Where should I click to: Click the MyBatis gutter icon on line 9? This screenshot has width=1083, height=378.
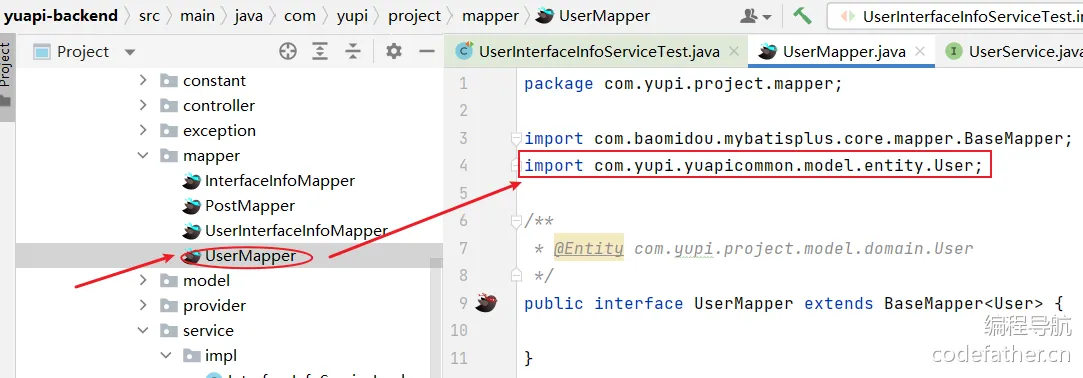click(486, 303)
